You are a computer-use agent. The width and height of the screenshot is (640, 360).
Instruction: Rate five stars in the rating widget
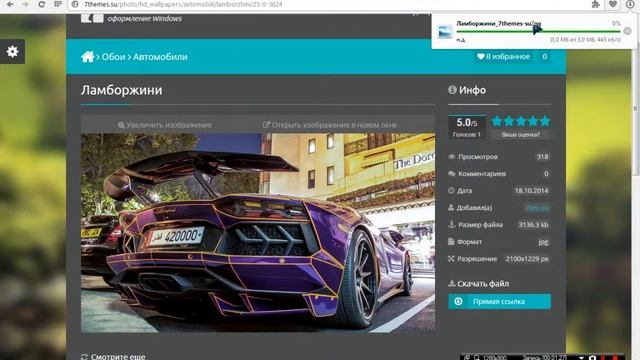pyautogui.click(x=545, y=121)
